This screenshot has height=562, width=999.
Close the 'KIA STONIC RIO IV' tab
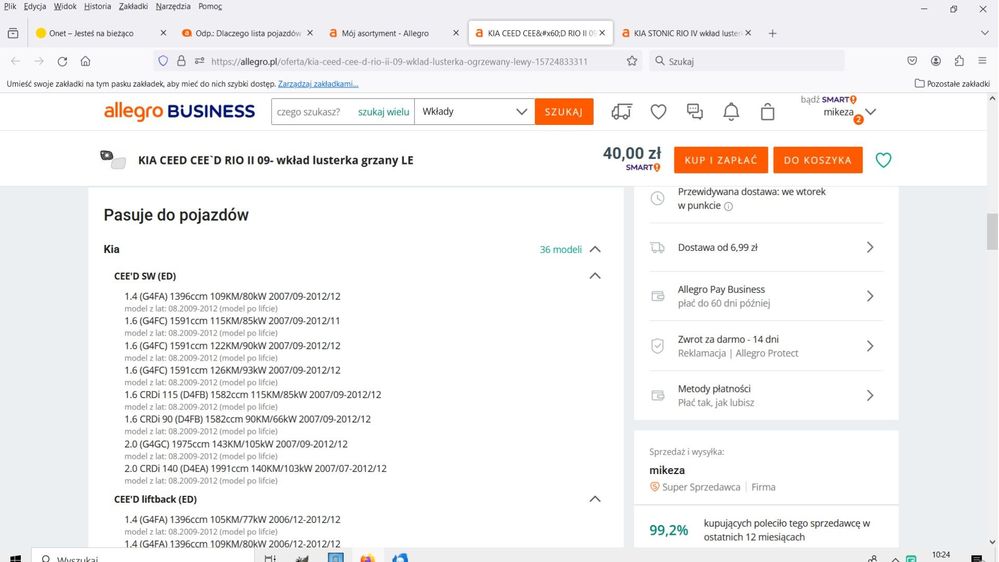click(748, 33)
